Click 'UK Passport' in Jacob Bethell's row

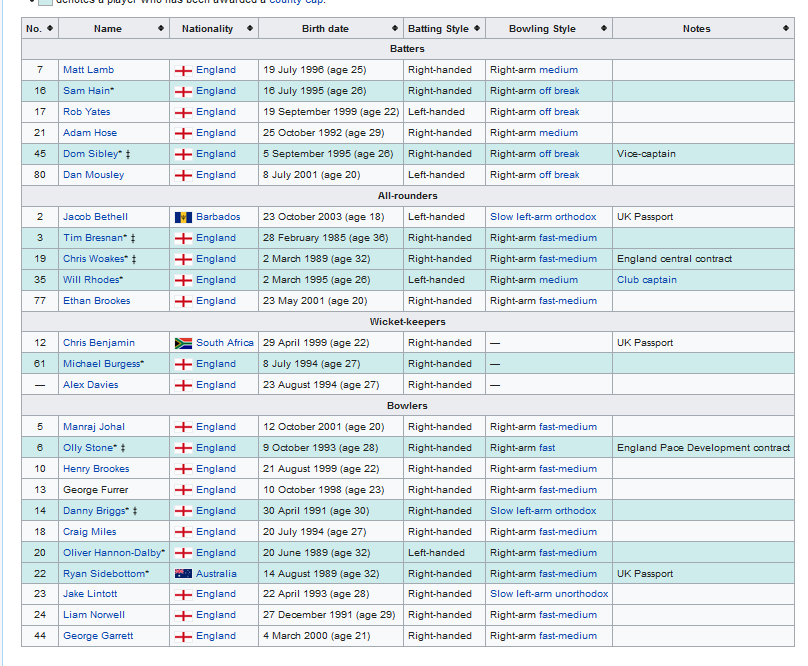[645, 217]
